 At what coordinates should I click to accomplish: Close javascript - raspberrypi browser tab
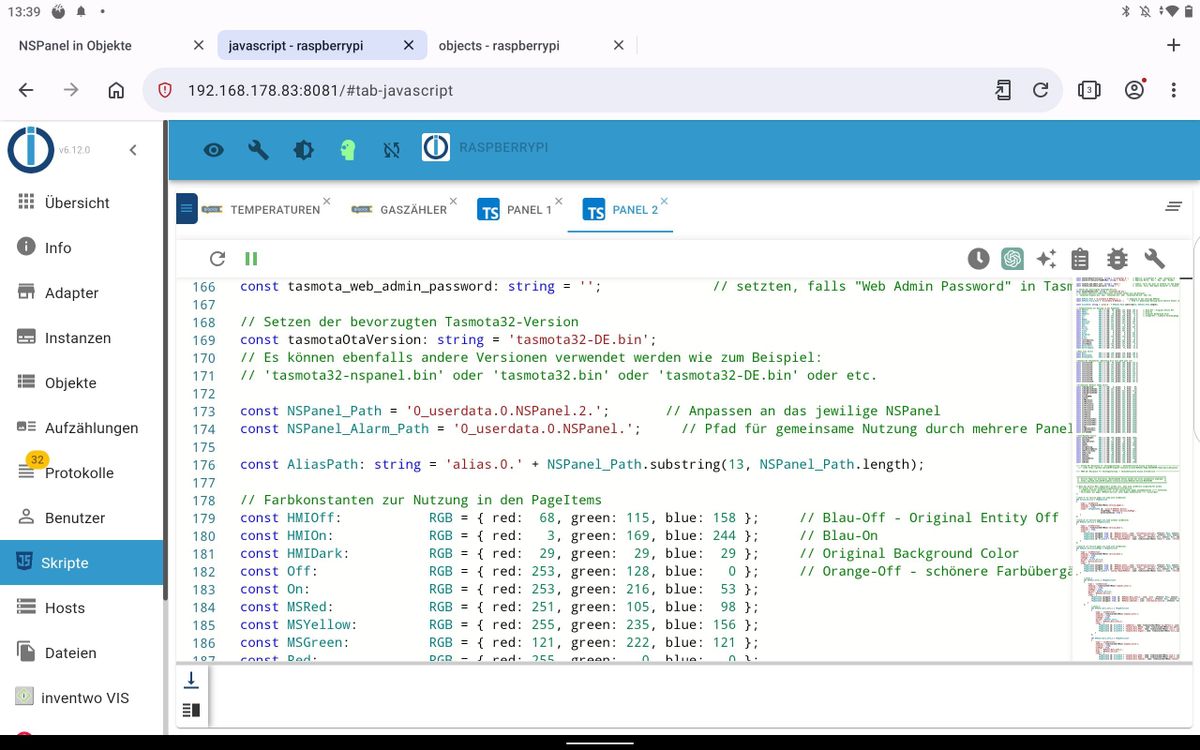[408, 45]
